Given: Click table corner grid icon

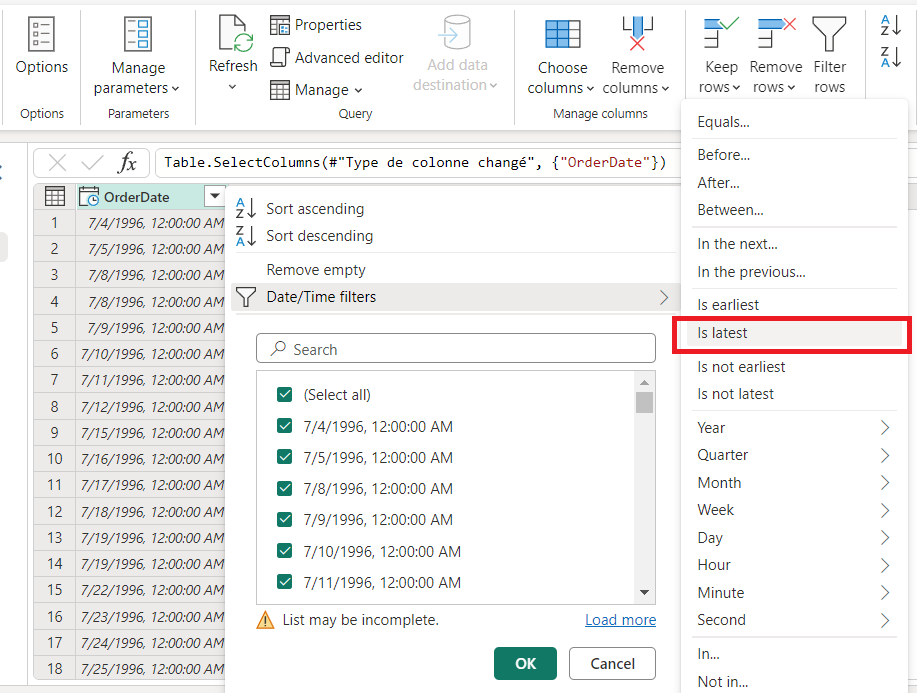Looking at the screenshot, I should click(54, 196).
